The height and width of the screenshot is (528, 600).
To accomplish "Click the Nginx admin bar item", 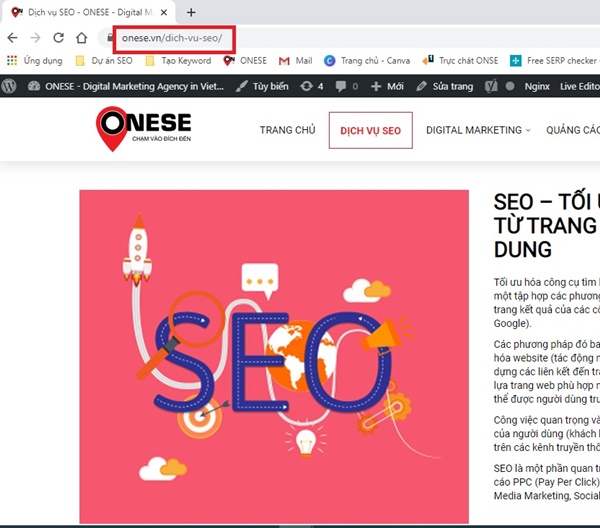I will (537, 86).
